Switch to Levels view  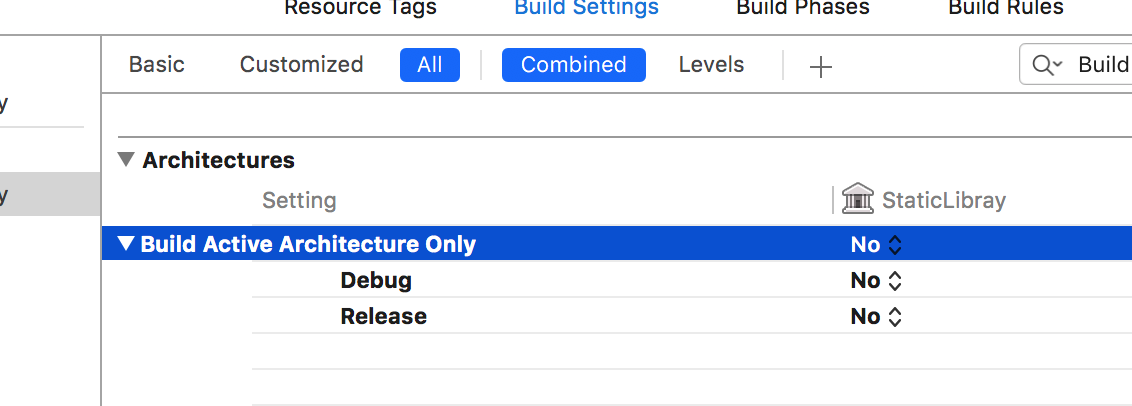coord(711,65)
